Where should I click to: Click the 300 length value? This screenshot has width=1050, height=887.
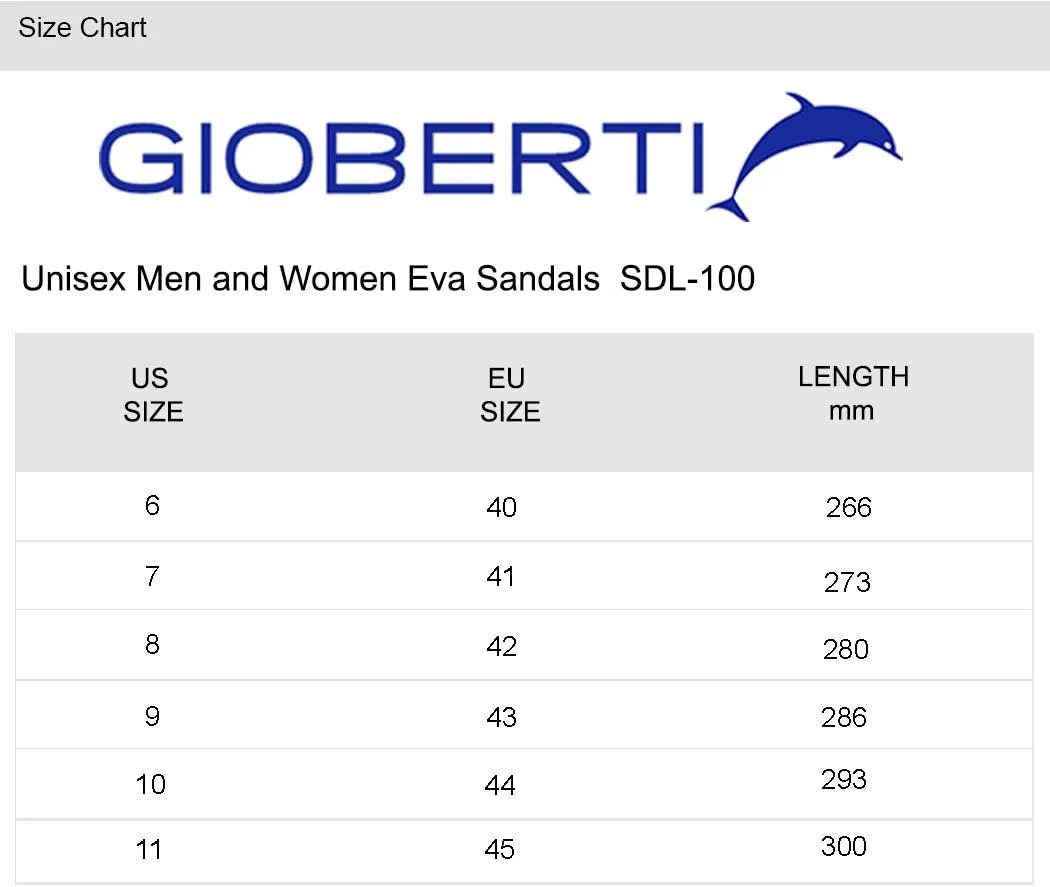(844, 846)
